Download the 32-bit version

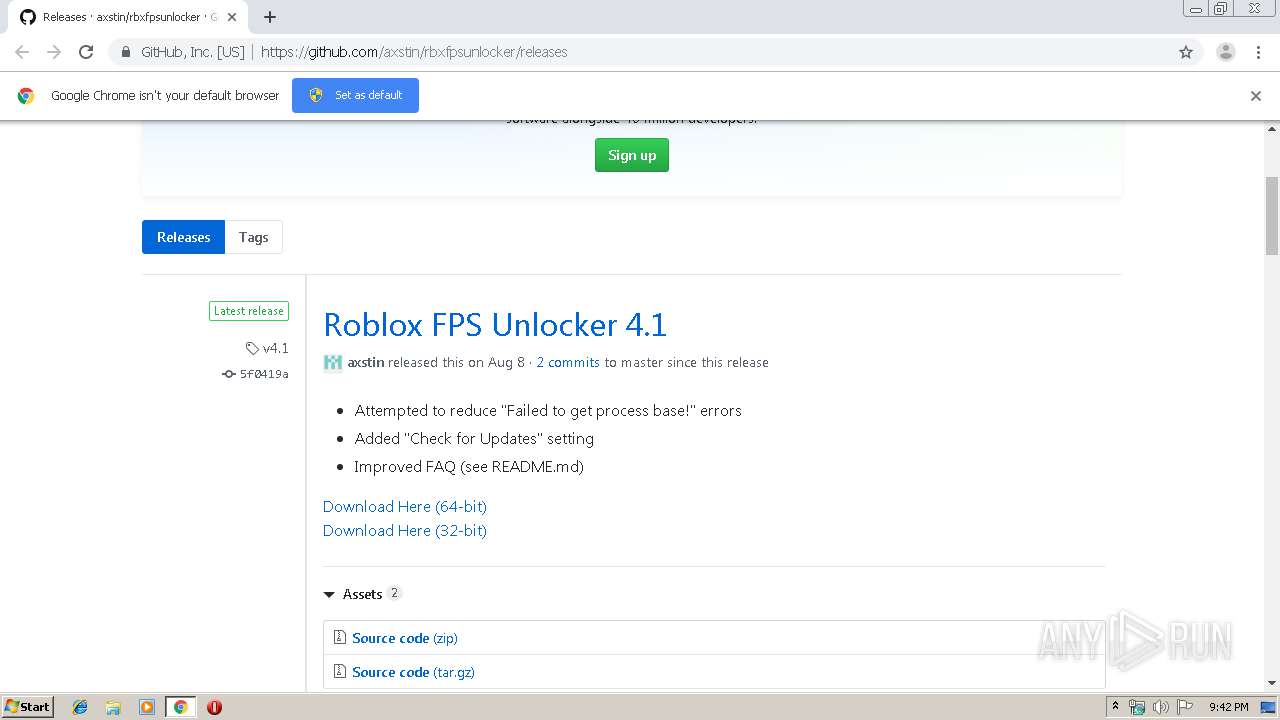point(405,530)
